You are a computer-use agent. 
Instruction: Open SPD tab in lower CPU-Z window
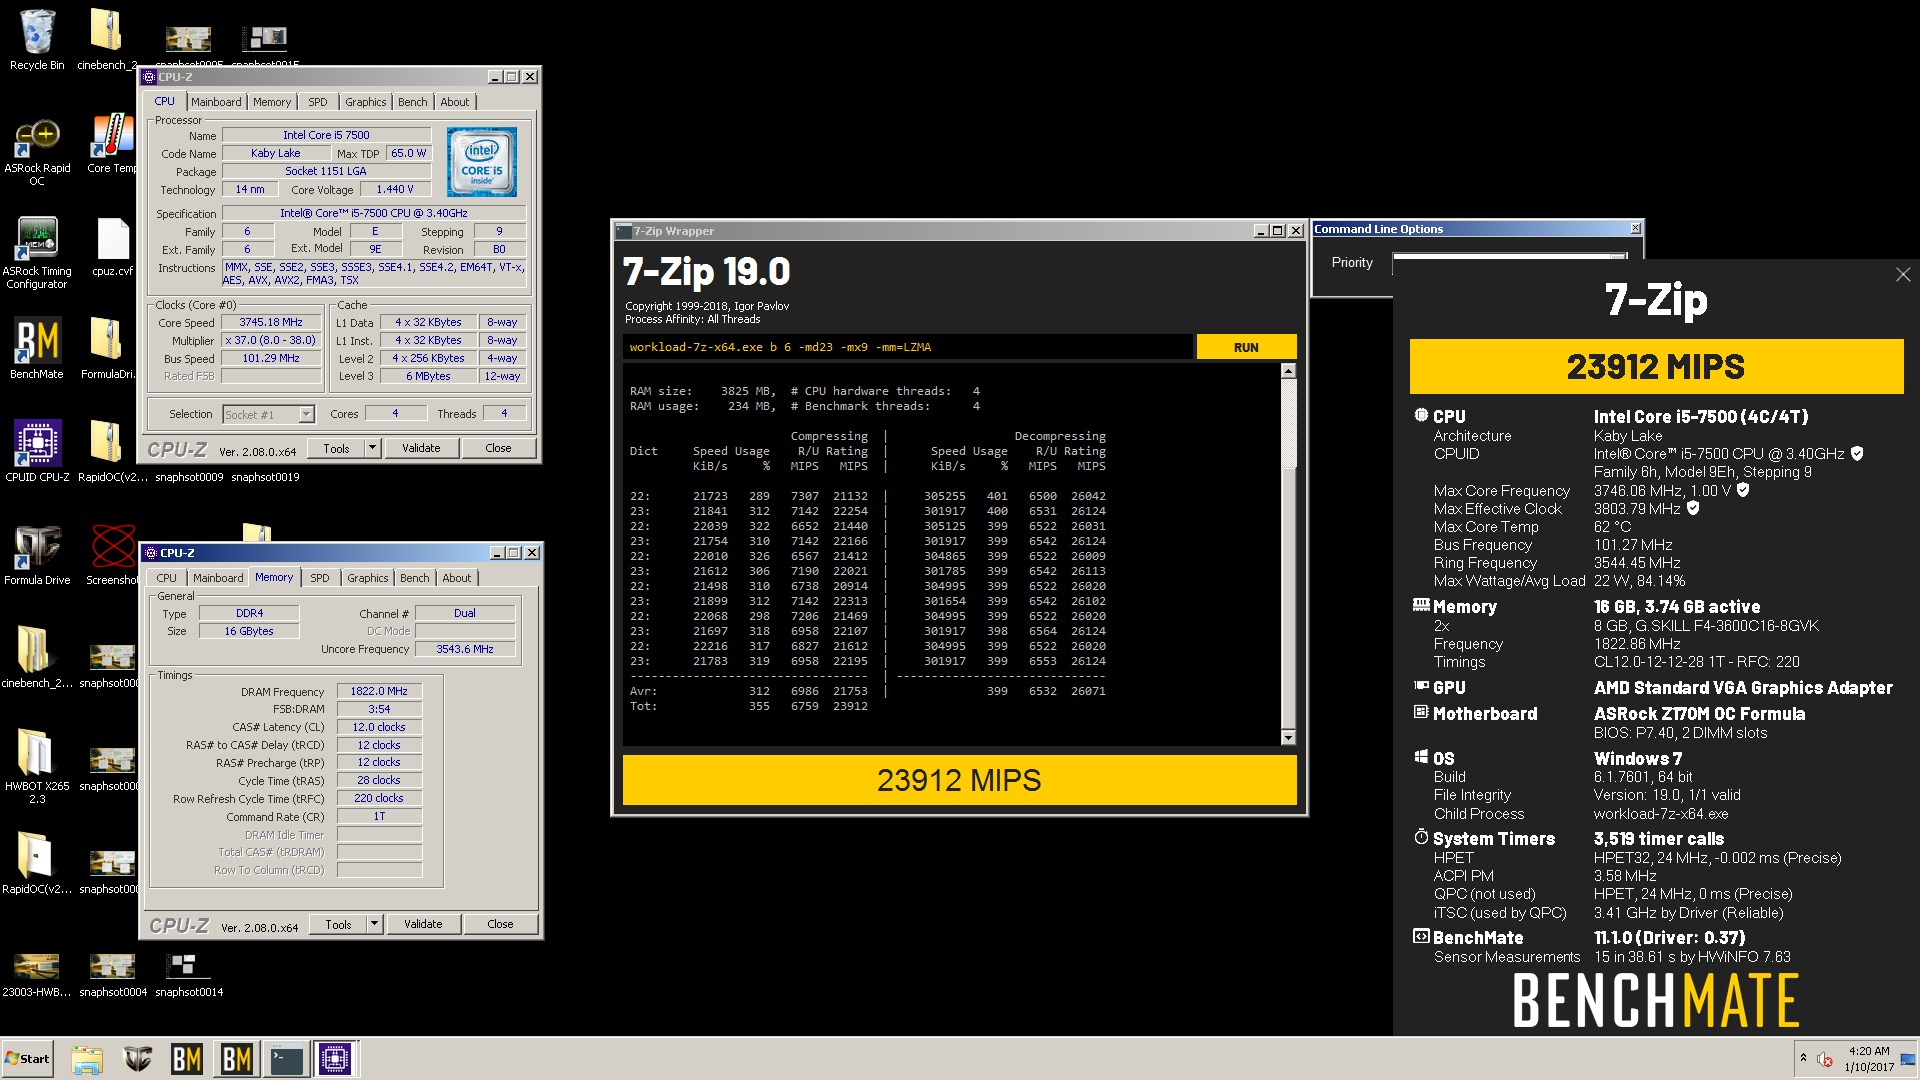(x=320, y=578)
